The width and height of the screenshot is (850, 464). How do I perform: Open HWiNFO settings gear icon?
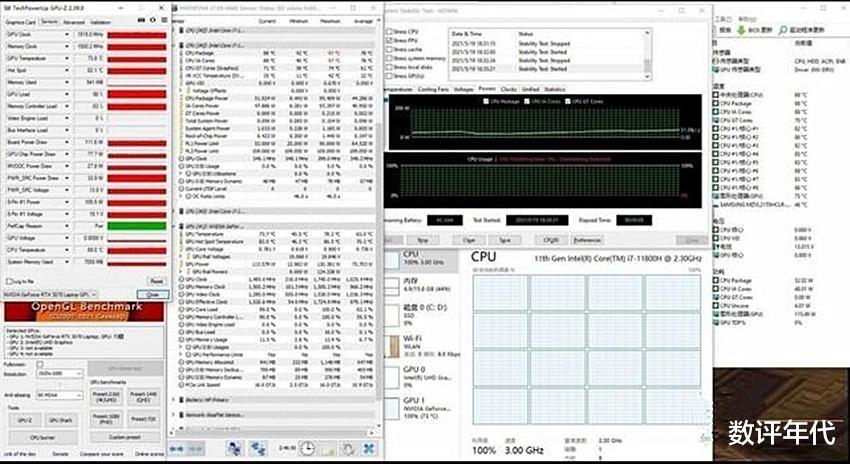348,448
